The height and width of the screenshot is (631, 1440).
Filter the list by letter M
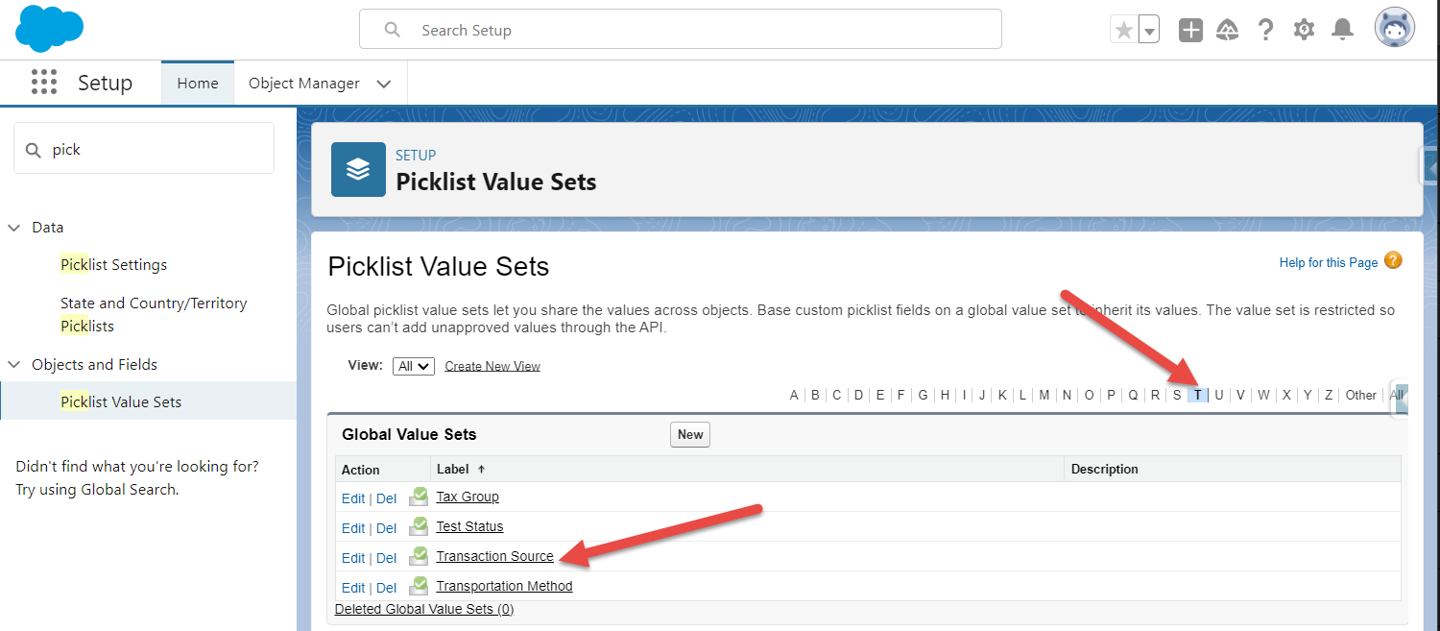click(x=1044, y=395)
